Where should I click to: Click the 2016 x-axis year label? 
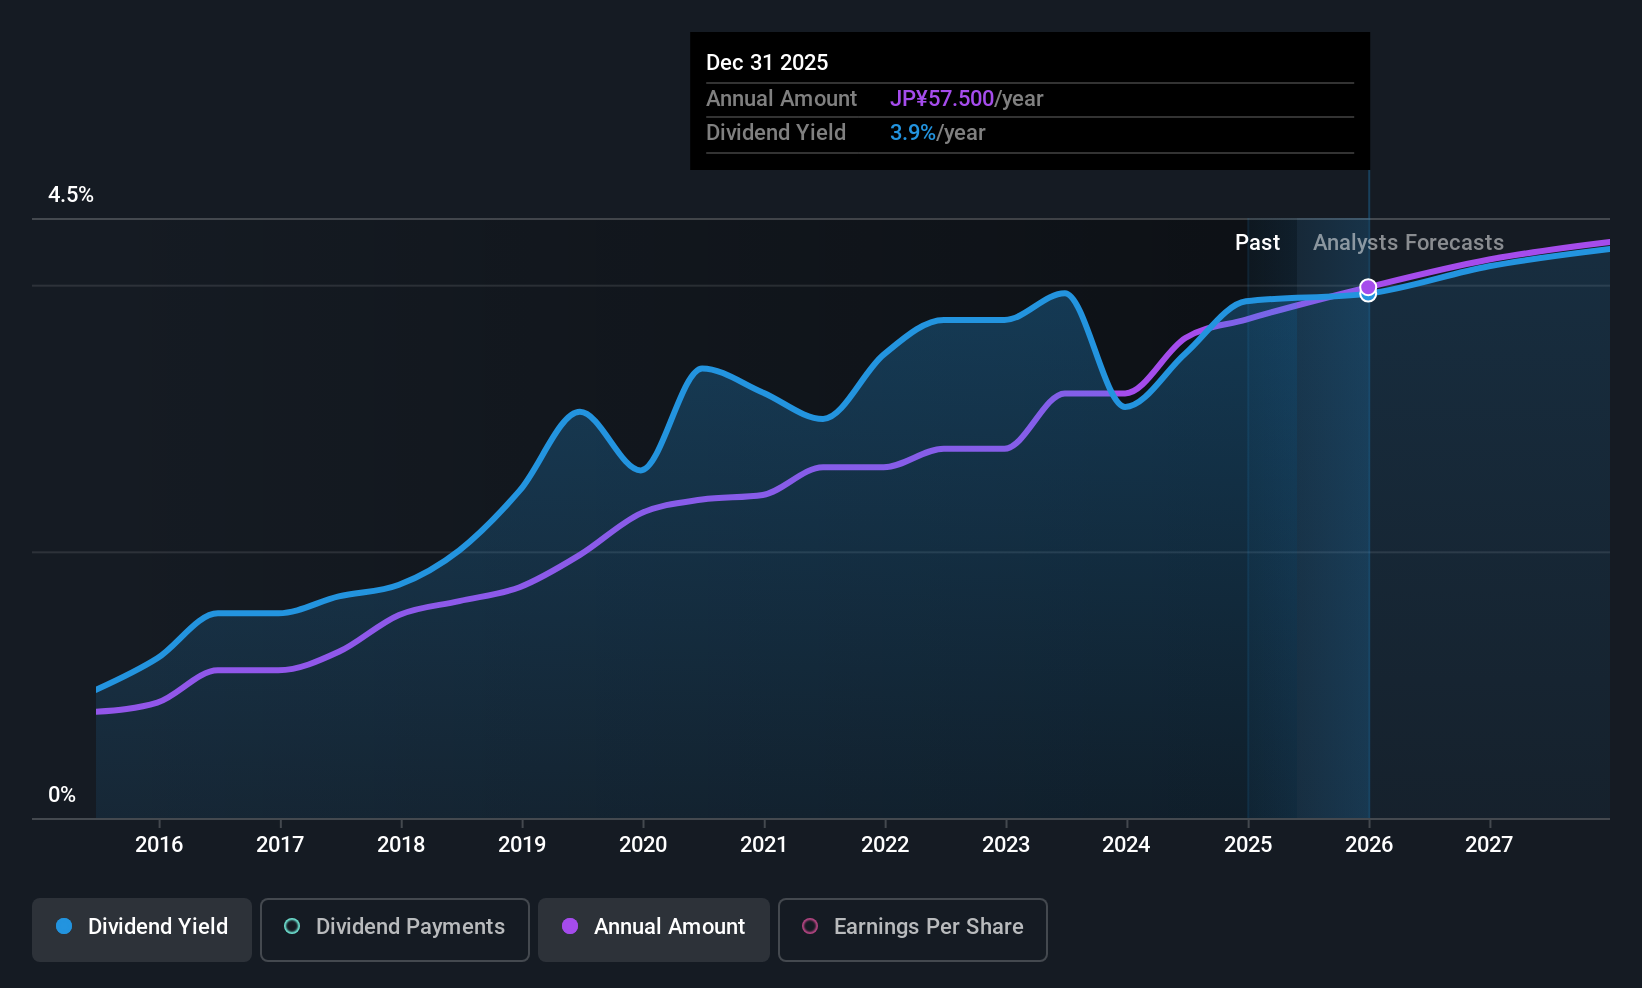[x=159, y=845]
